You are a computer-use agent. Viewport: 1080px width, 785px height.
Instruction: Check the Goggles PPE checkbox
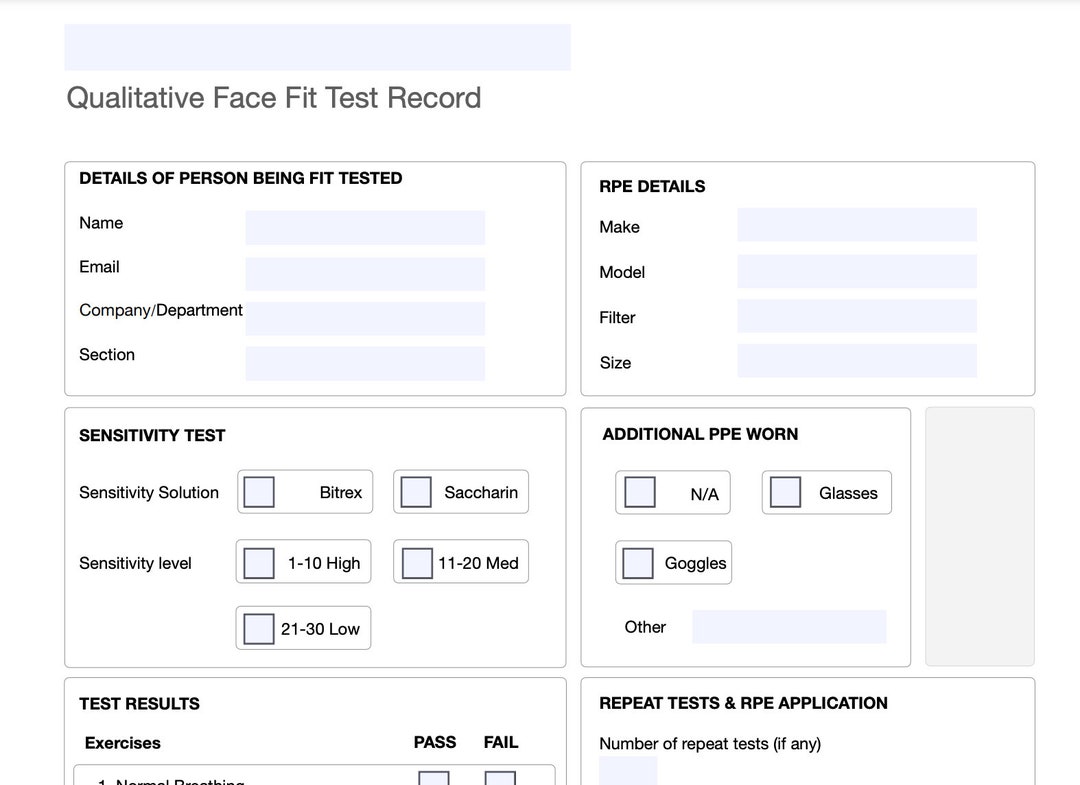coord(637,562)
